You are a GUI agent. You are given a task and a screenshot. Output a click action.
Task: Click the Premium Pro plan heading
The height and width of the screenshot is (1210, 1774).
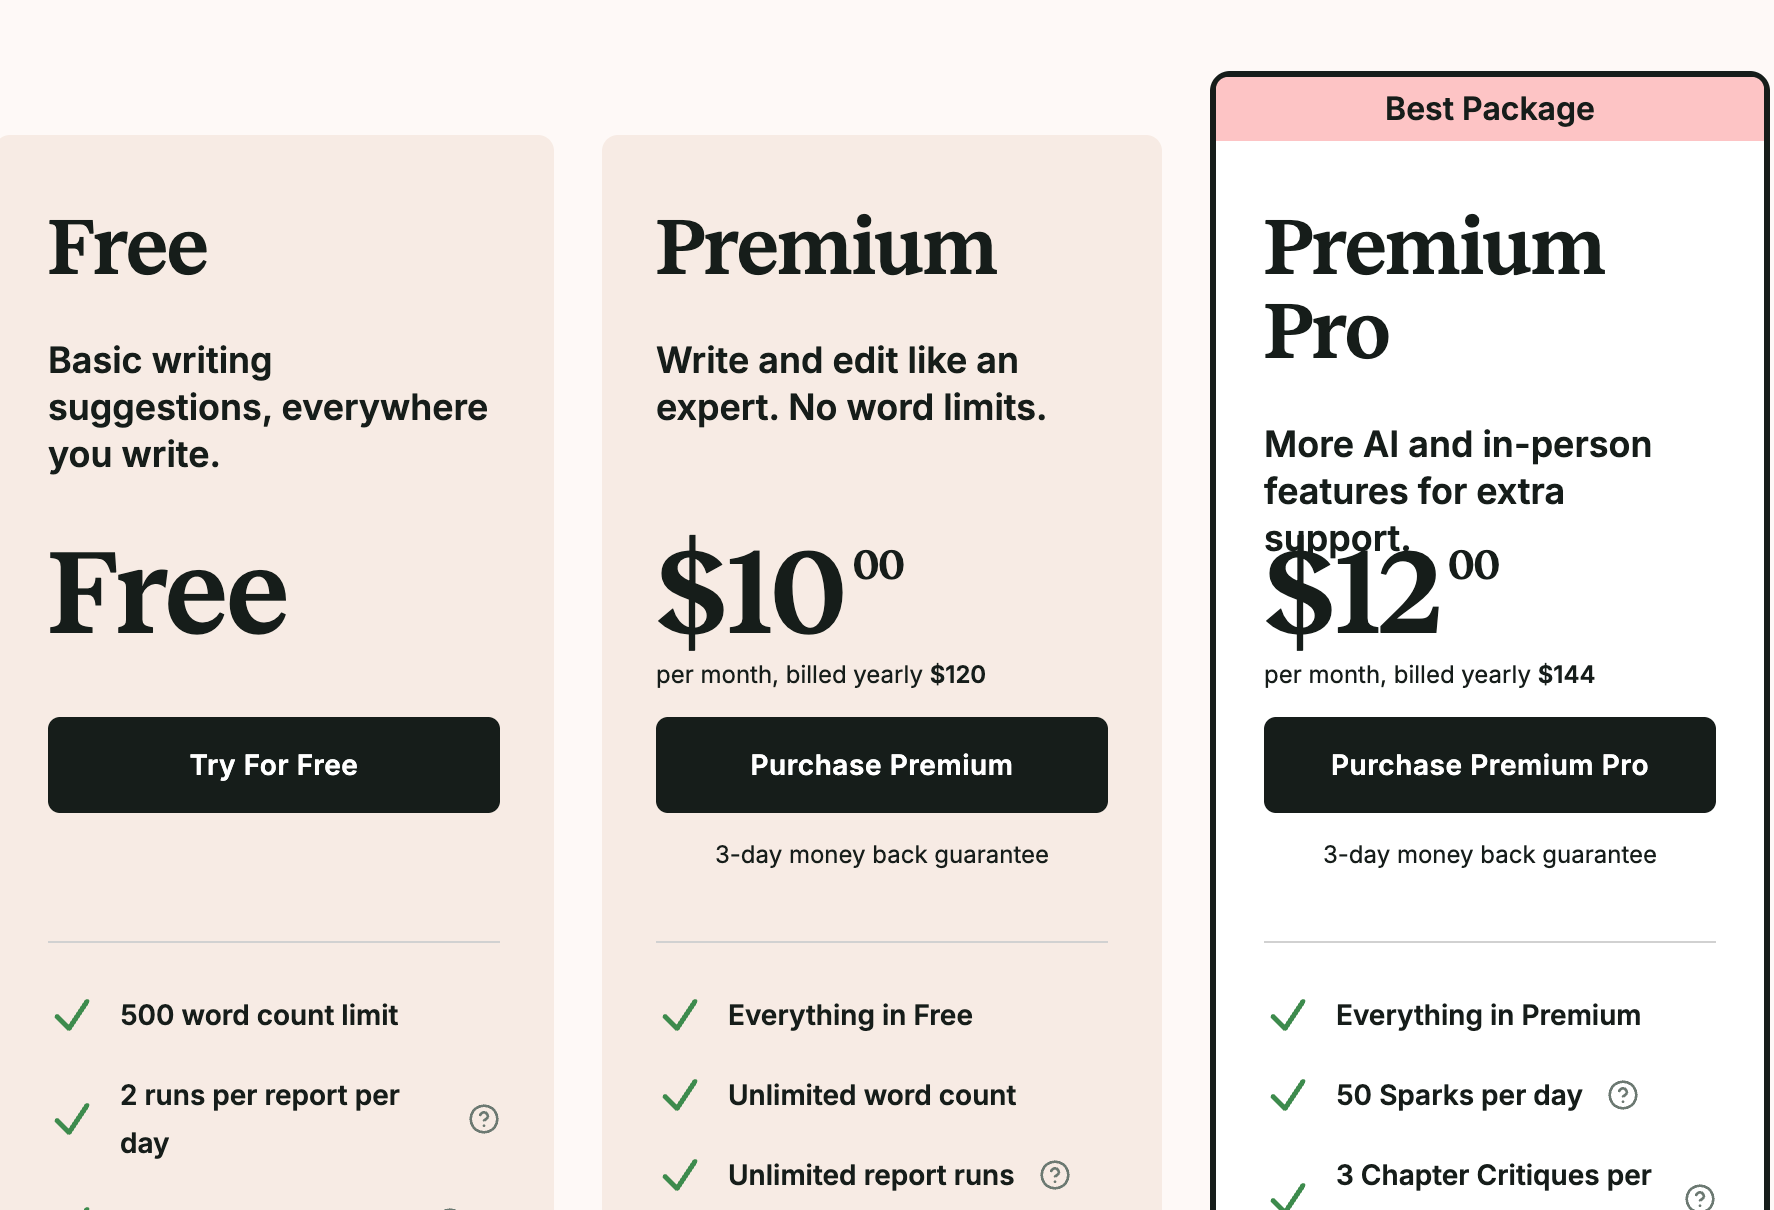coord(1433,289)
